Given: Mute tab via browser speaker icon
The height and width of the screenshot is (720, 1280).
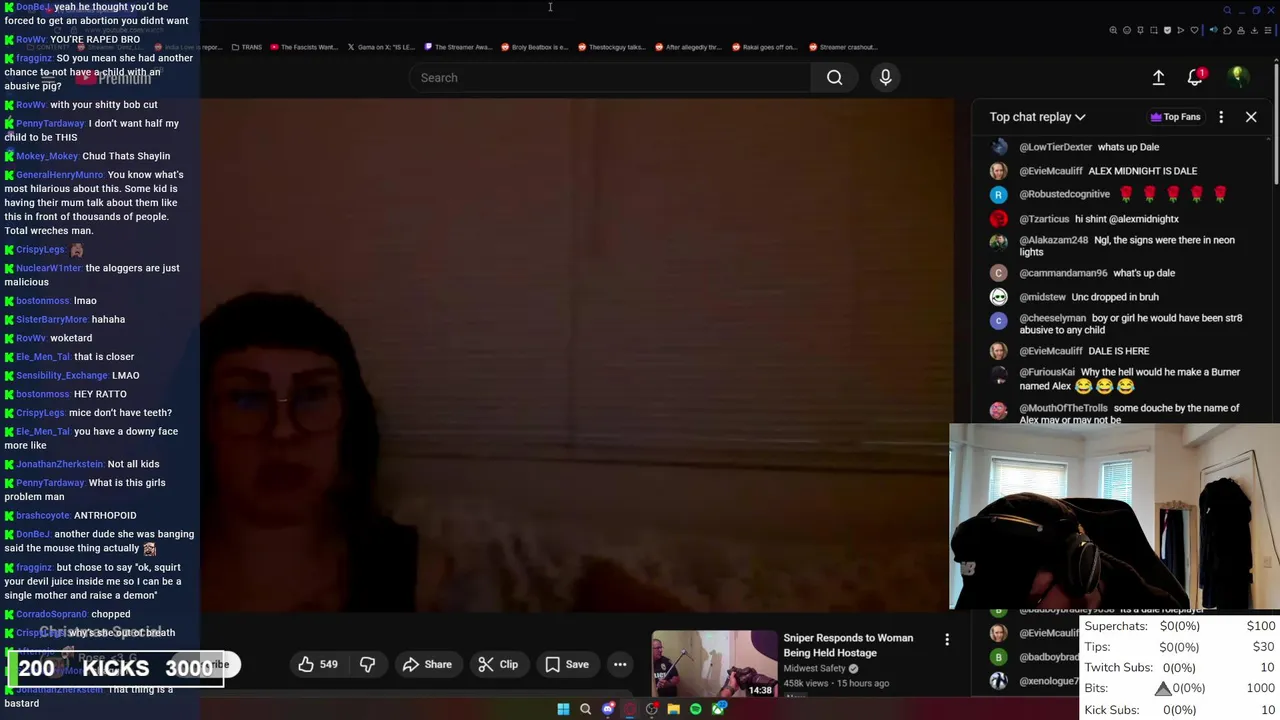Looking at the screenshot, I should [x=1214, y=30].
